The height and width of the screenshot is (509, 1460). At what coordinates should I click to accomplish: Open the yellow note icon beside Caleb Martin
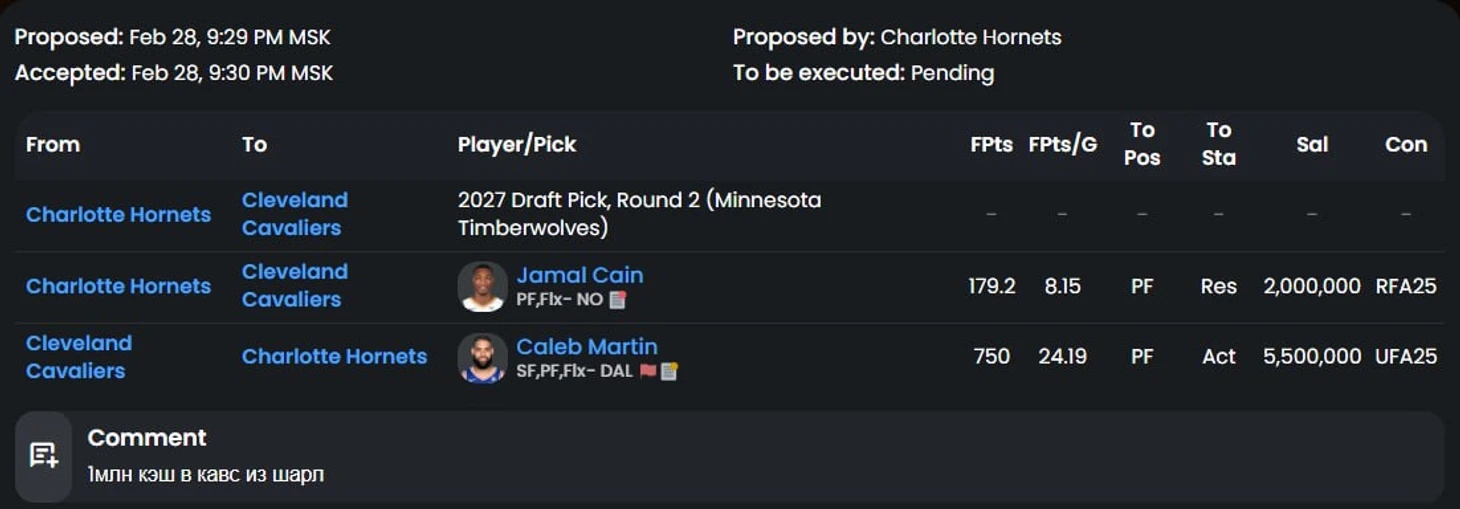click(x=669, y=371)
